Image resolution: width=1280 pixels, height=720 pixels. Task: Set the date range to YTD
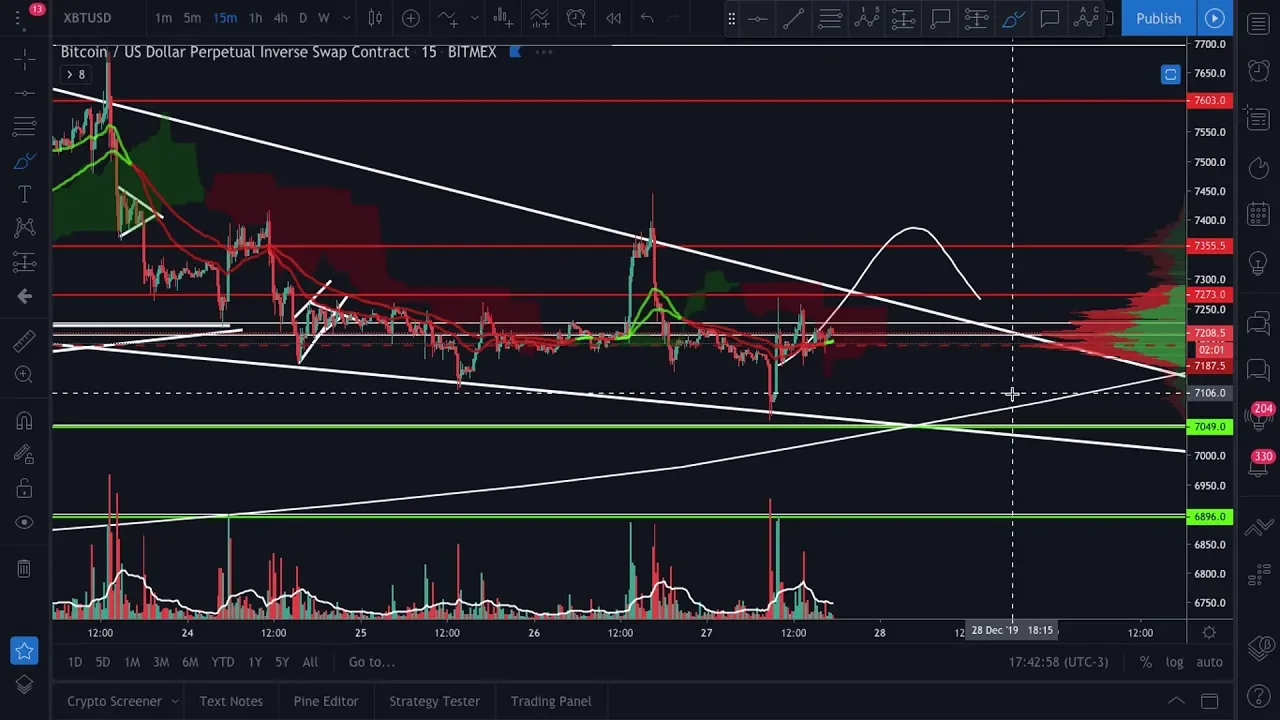(223, 662)
